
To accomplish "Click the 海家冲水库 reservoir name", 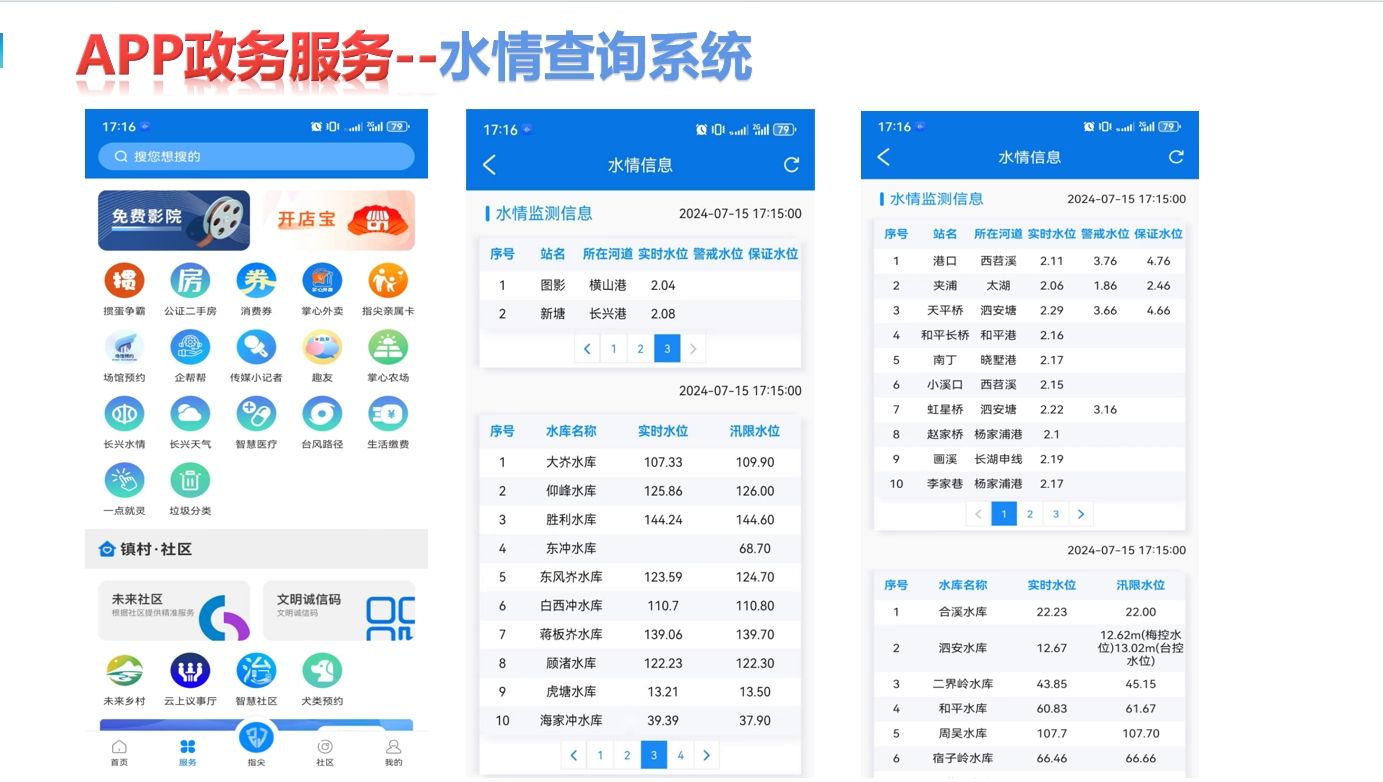I will 571,720.
